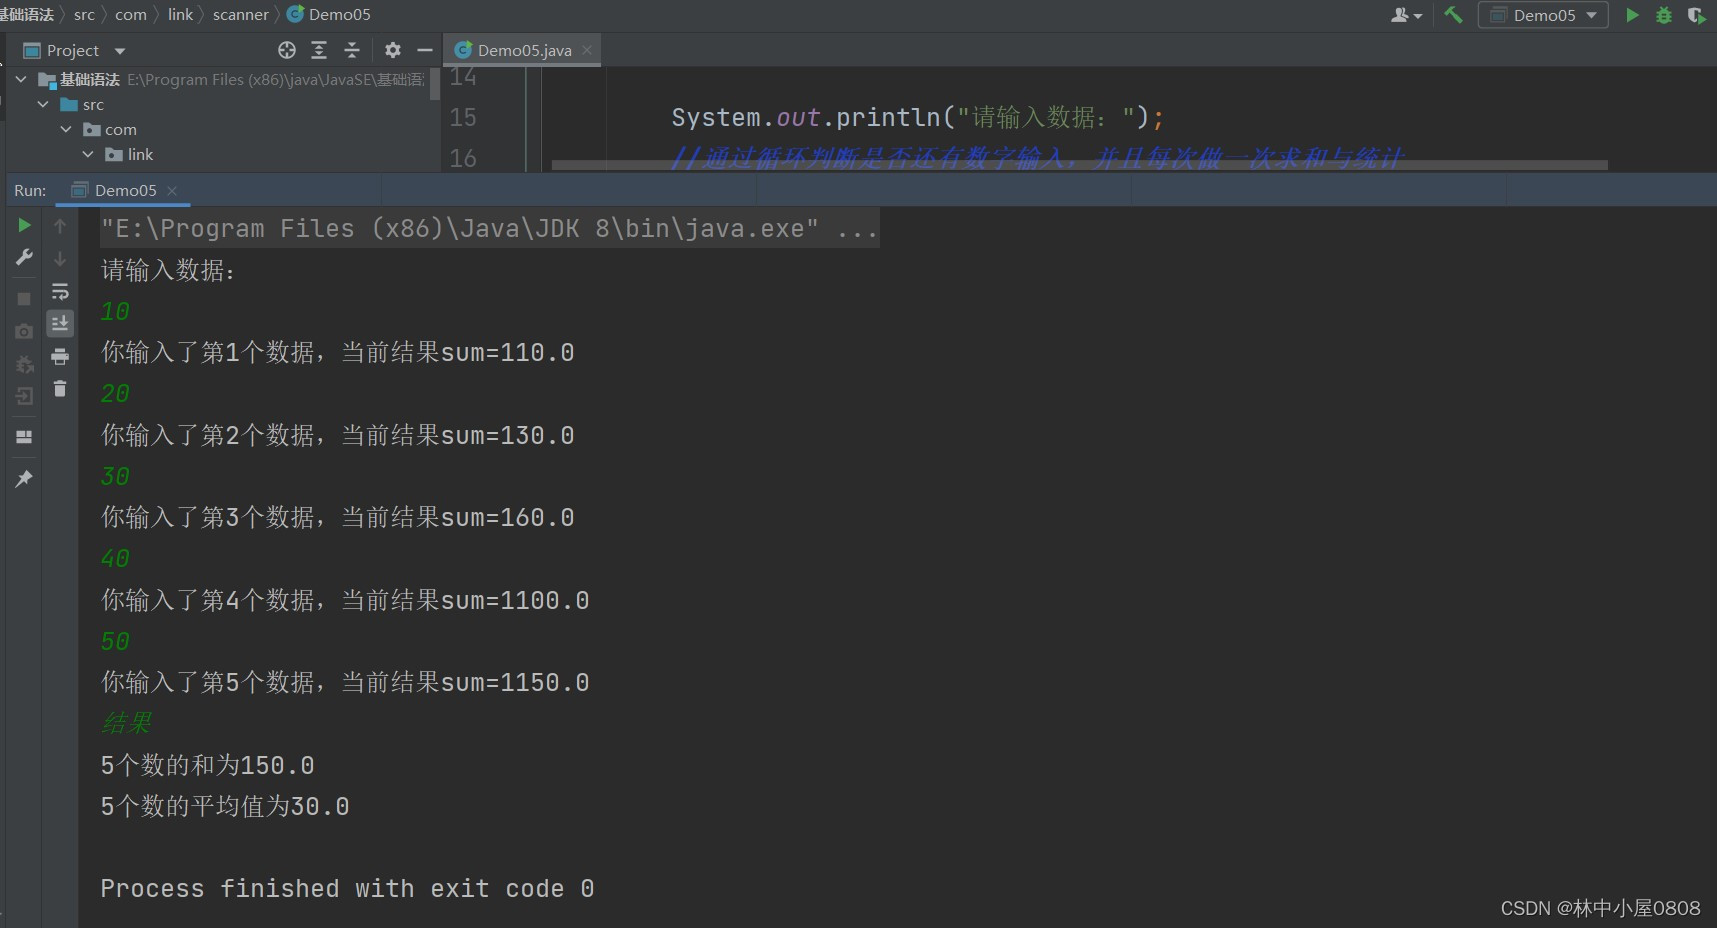The image size is (1717, 928).
Task: Click the src breadcrumb
Action: coord(84,15)
